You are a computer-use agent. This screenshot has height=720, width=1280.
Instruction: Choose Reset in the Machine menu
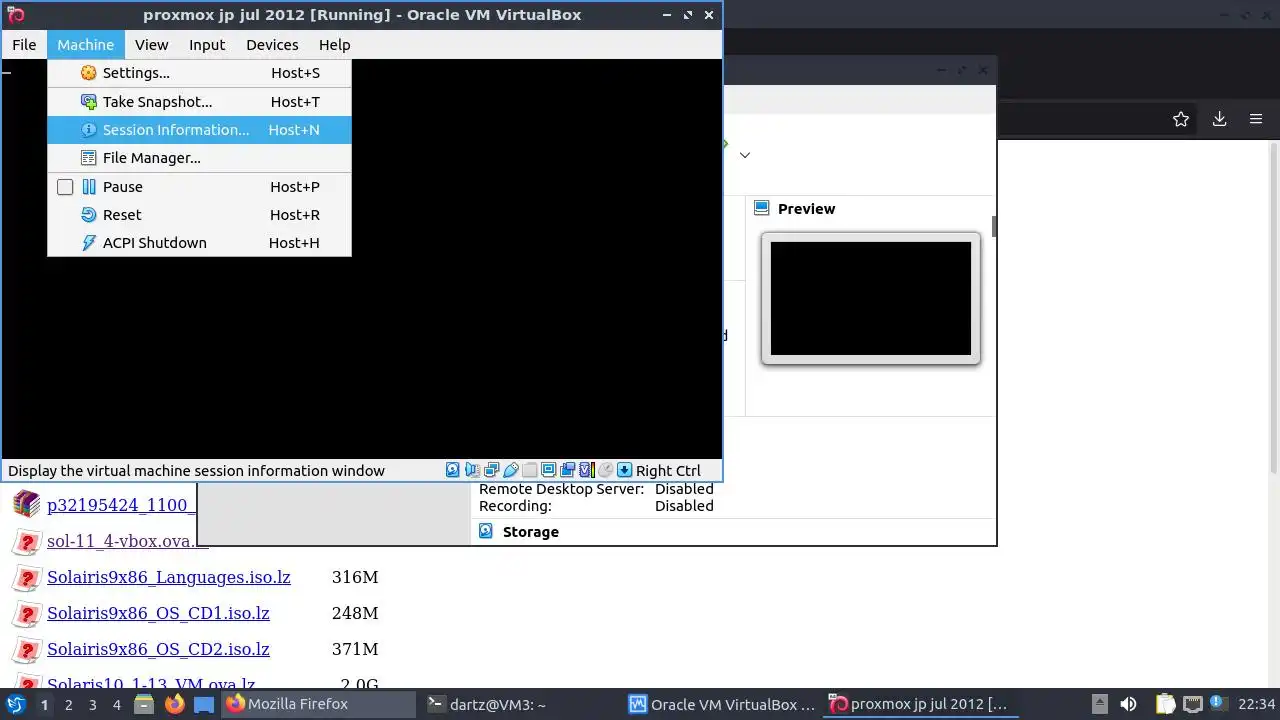[x=199, y=215]
